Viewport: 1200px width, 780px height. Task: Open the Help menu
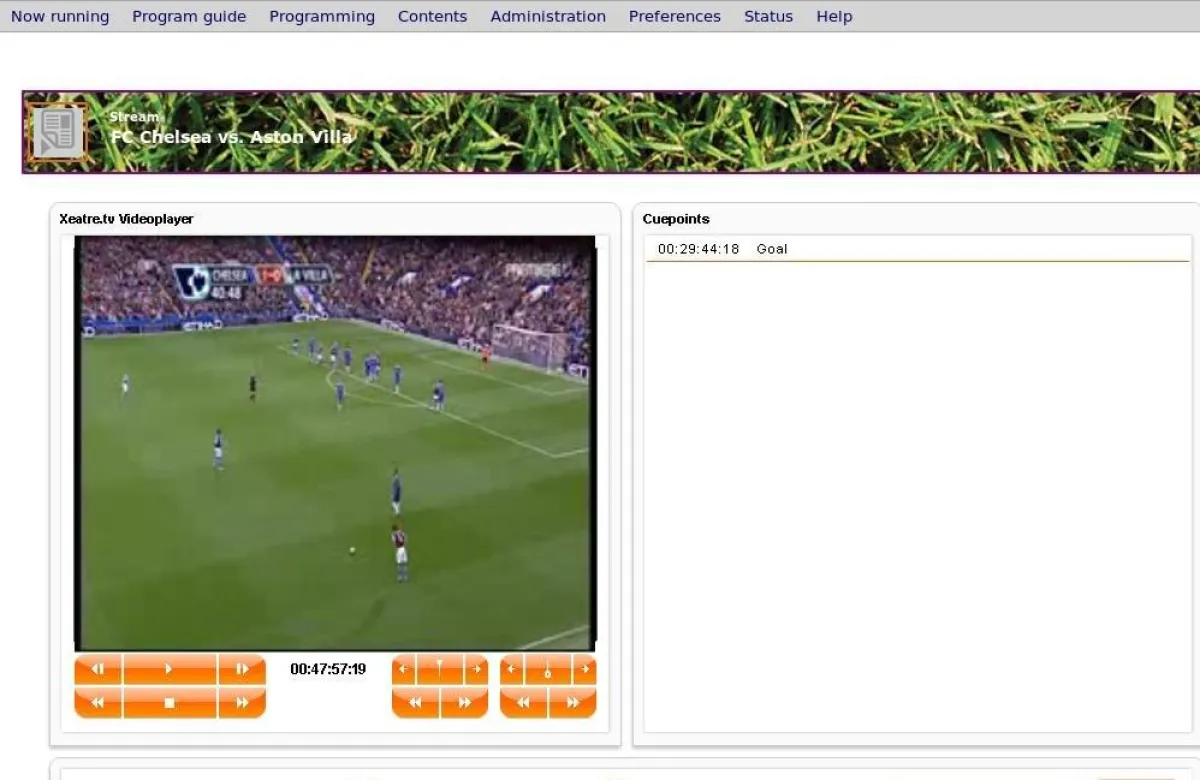pyautogui.click(x=833, y=16)
